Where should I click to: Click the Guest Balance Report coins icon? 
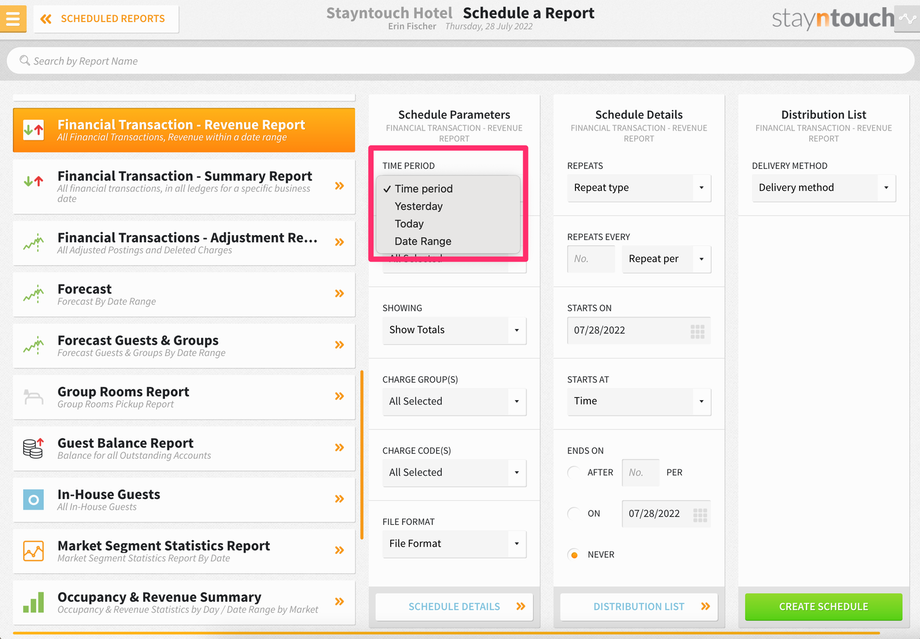(33, 448)
